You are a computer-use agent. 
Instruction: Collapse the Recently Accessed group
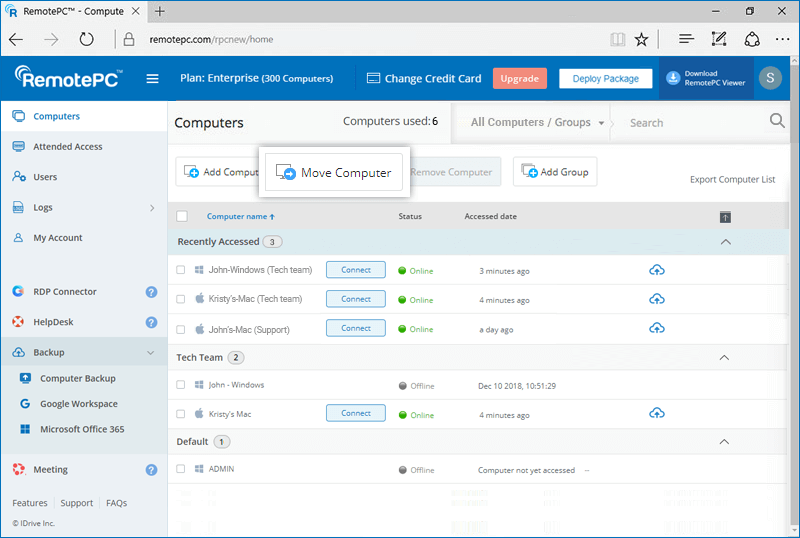tap(725, 242)
